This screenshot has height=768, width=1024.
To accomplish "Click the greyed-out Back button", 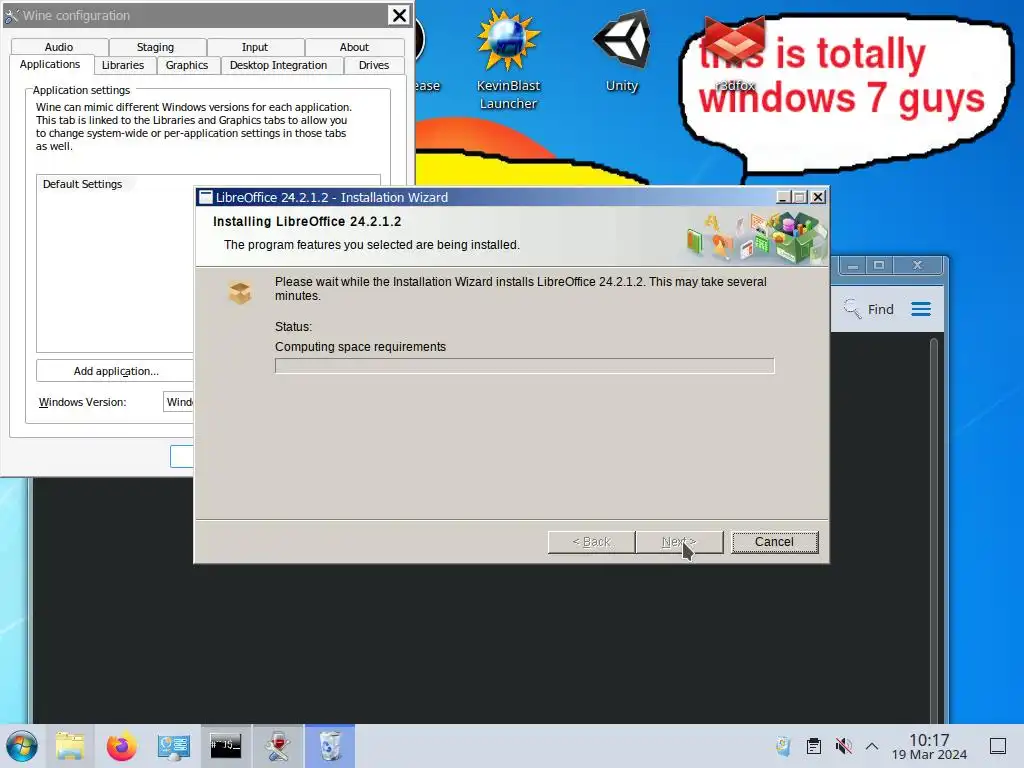I will coord(591,542).
